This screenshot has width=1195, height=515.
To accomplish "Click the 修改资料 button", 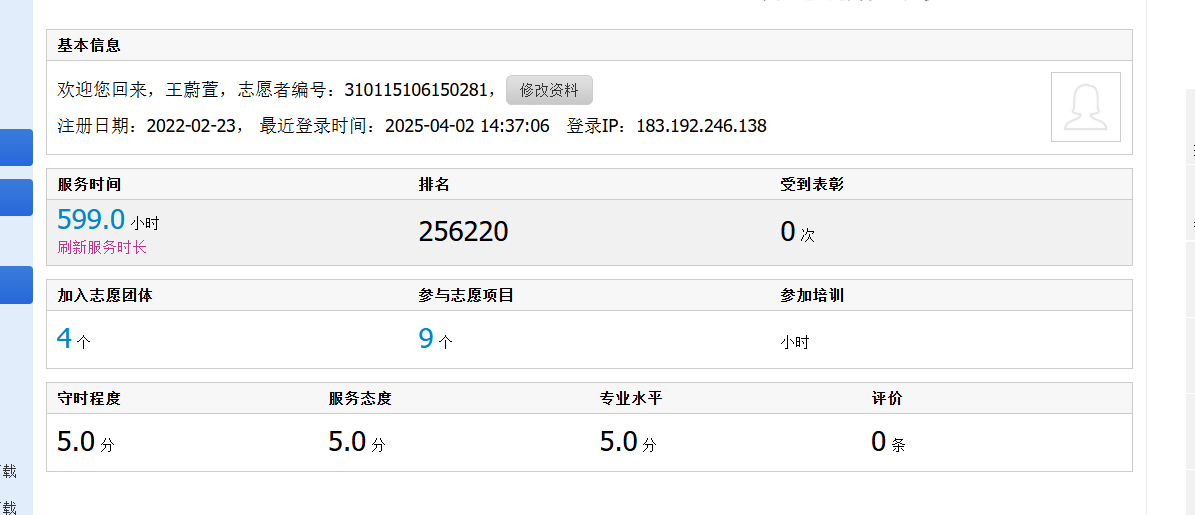I will [549, 90].
